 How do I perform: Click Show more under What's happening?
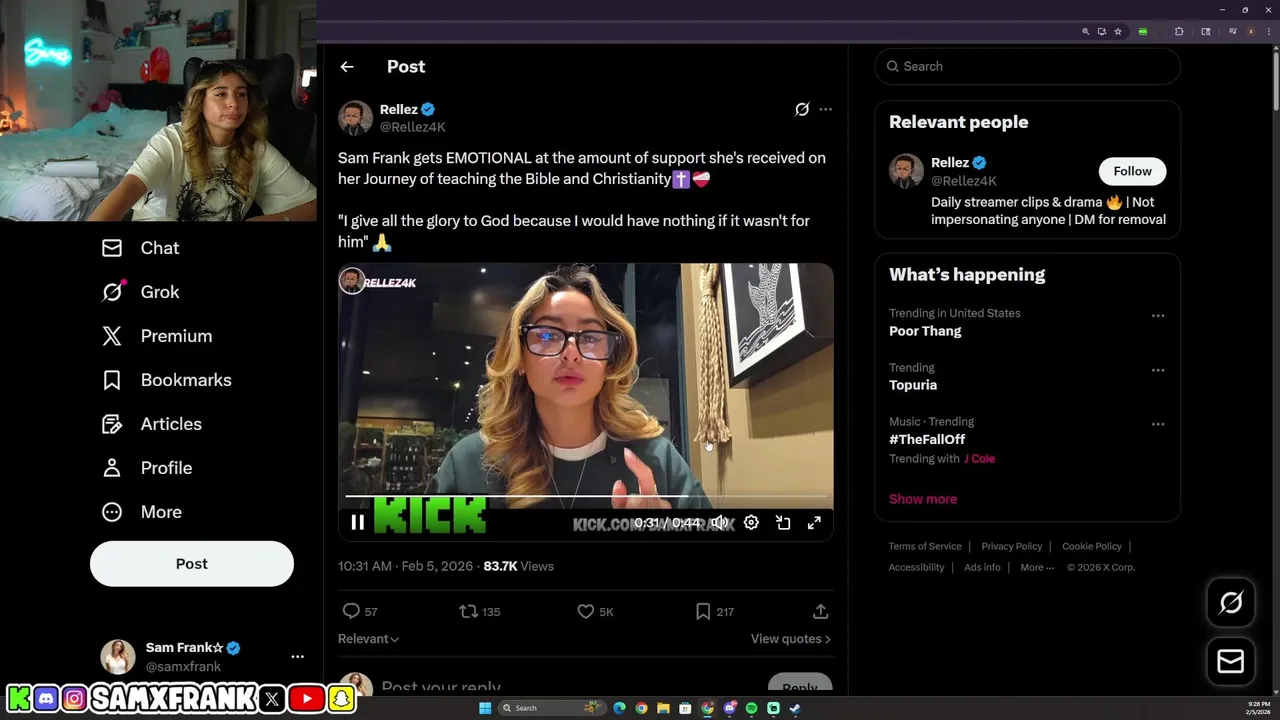(x=923, y=499)
